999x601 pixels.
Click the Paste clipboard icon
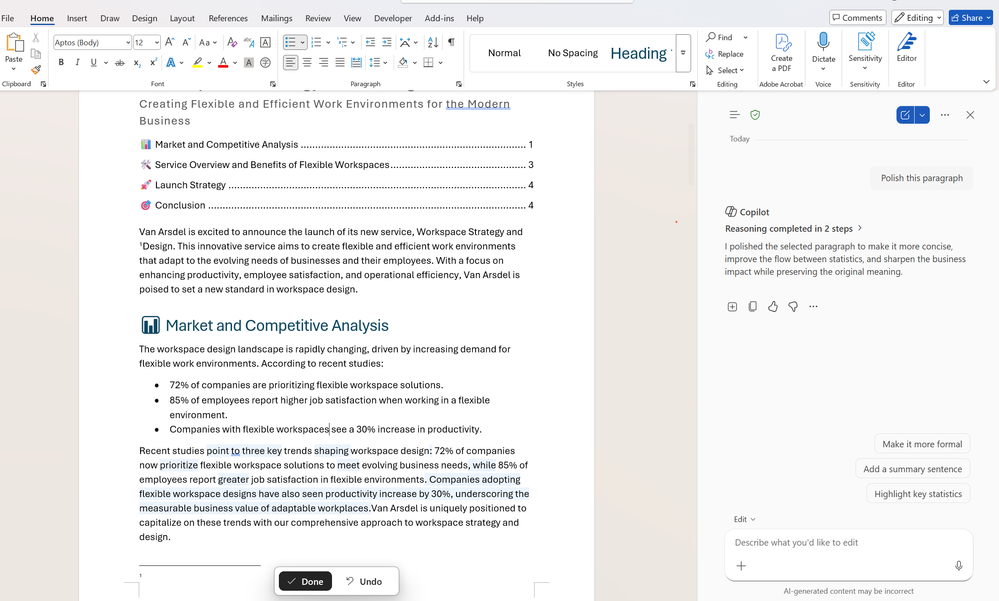coord(14,43)
